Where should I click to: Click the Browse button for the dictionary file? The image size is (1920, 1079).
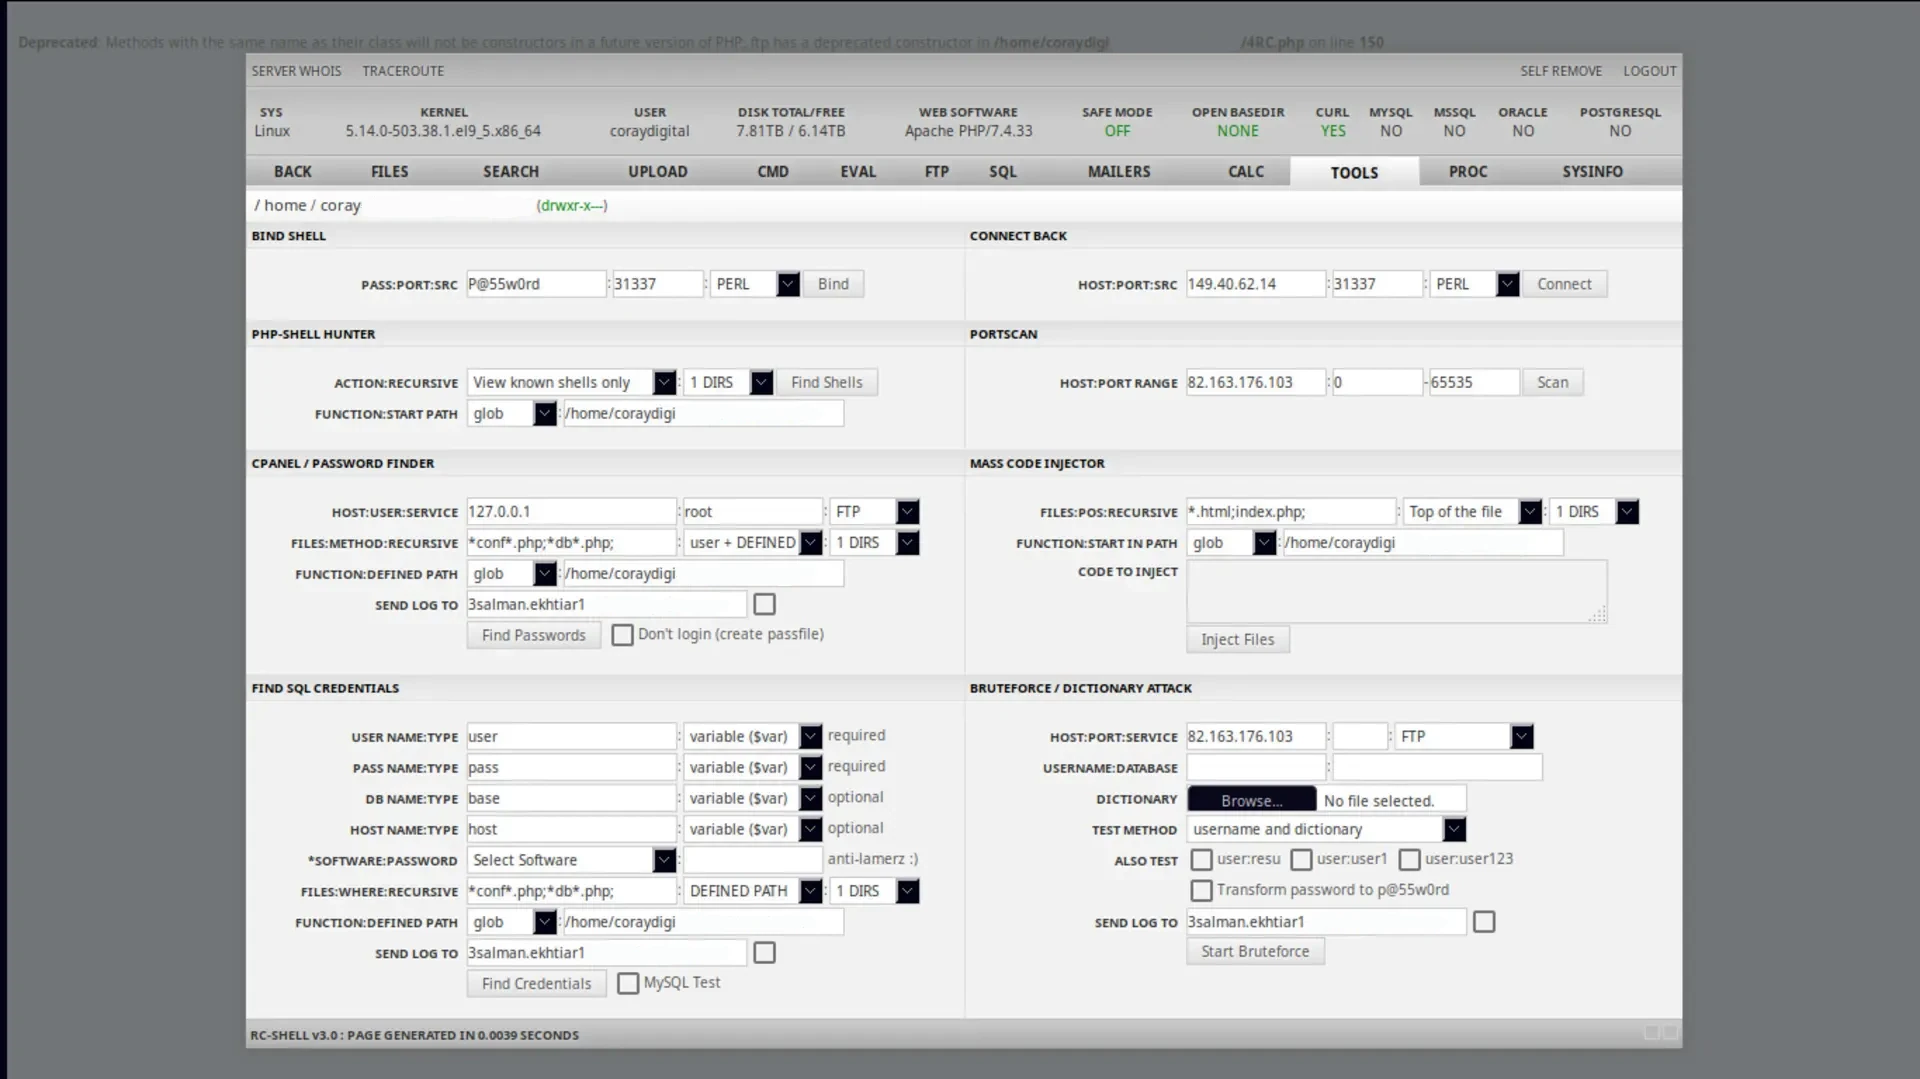1252,800
